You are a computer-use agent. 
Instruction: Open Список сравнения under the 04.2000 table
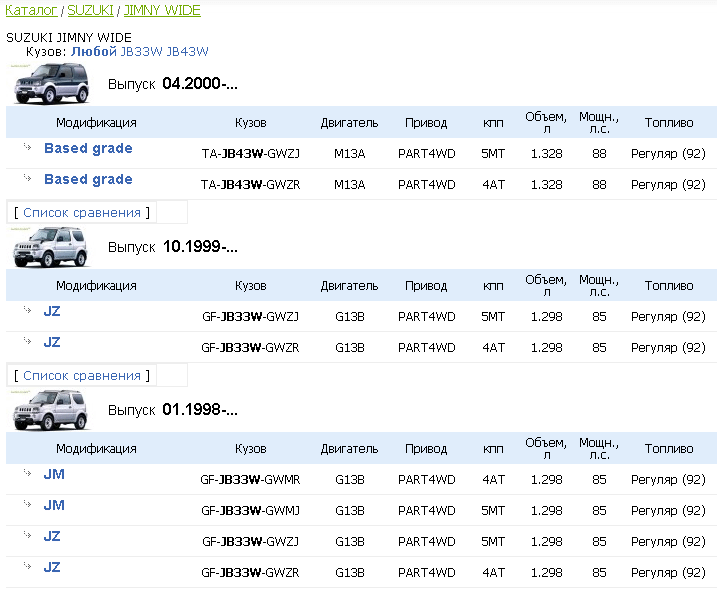(81, 212)
